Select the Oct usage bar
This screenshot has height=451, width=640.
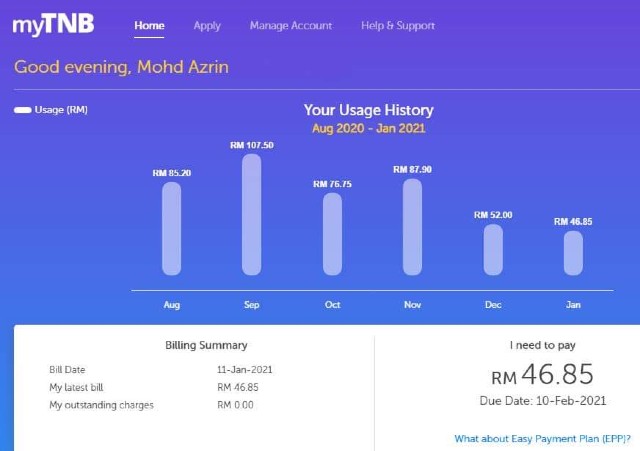pos(332,234)
